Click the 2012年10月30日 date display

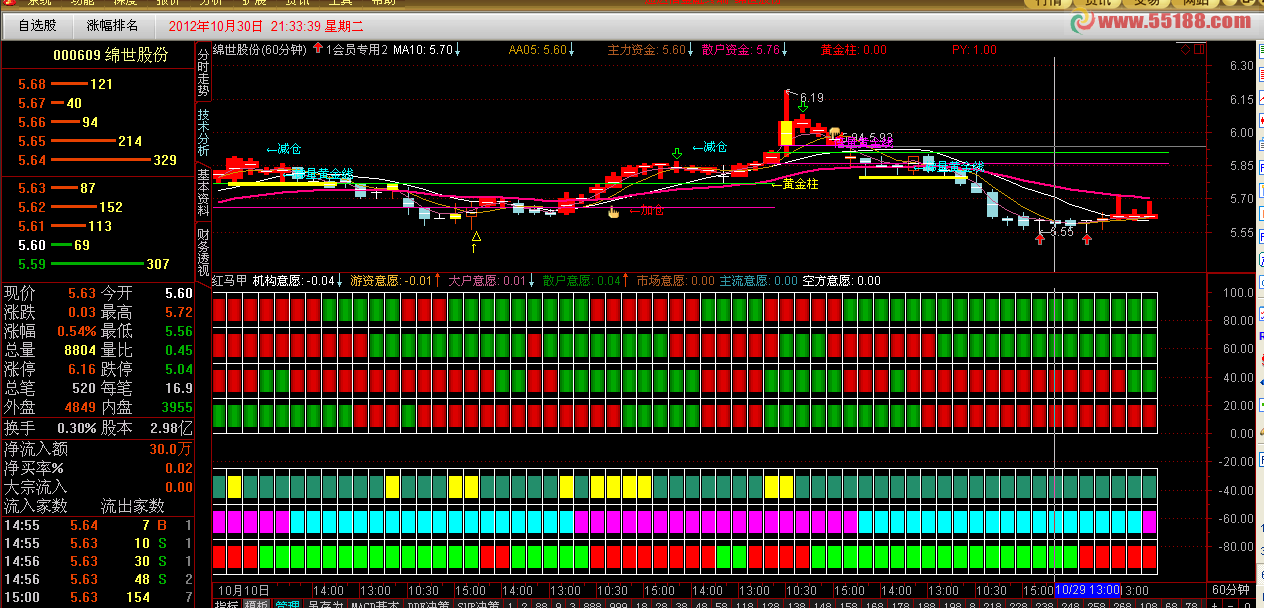(216, 25)
